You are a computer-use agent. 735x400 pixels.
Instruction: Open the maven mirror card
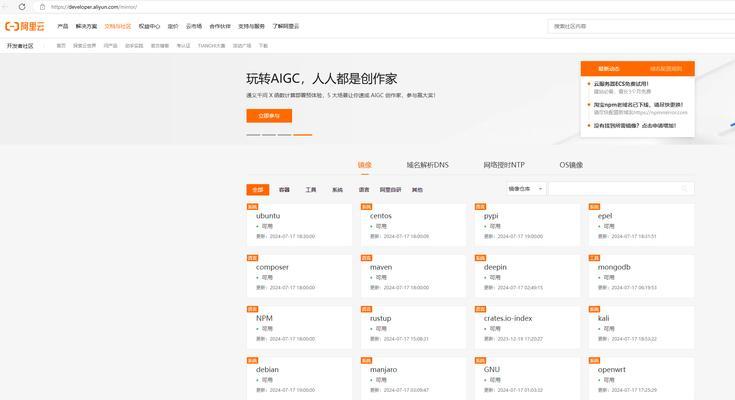pos(413,276)
